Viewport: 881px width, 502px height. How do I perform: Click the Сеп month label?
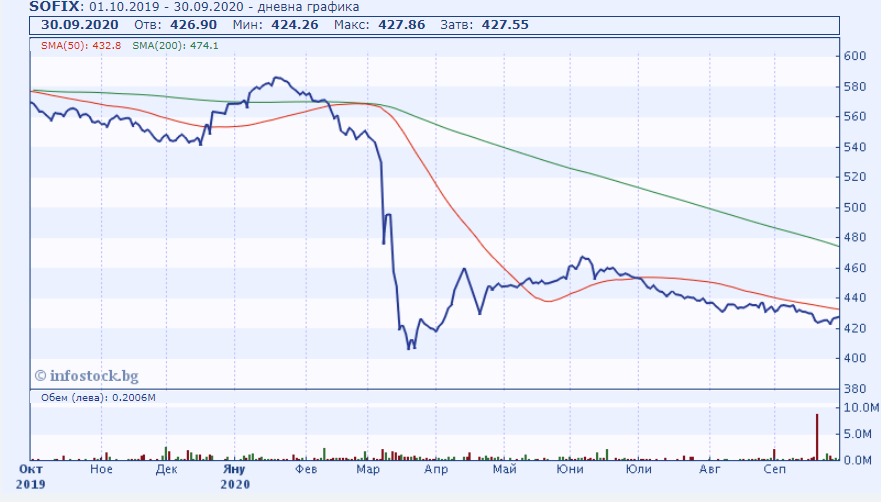point(775,469)
